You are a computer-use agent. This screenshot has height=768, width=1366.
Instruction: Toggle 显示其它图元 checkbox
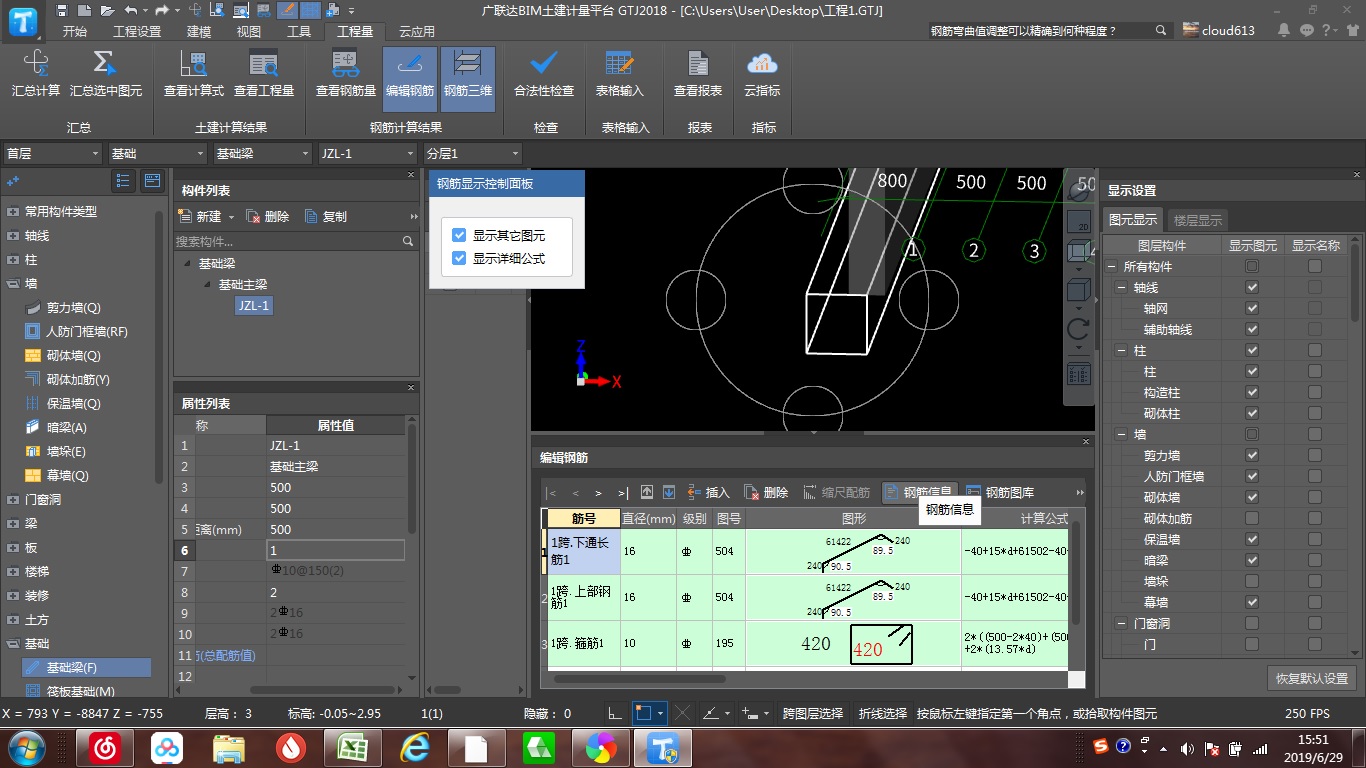click(x=459, y=235)
